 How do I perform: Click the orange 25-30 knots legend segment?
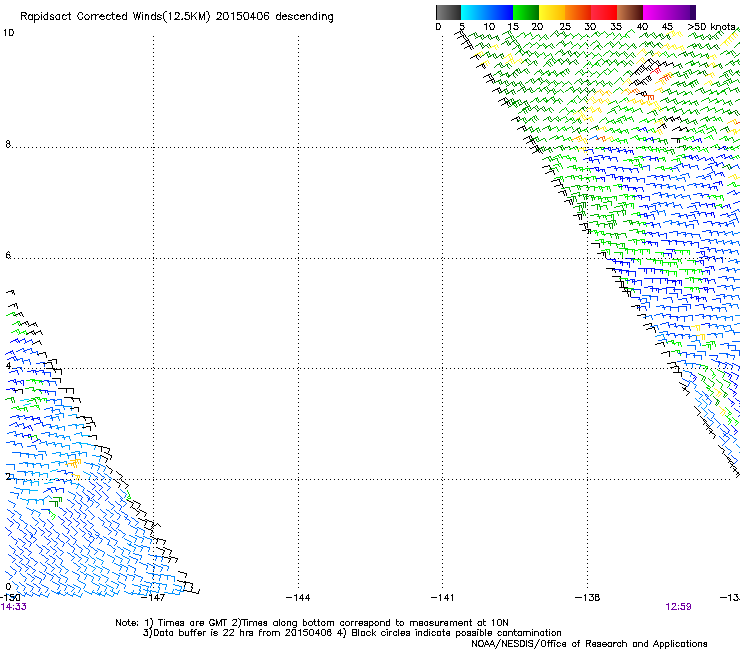[x=578, y=12]
